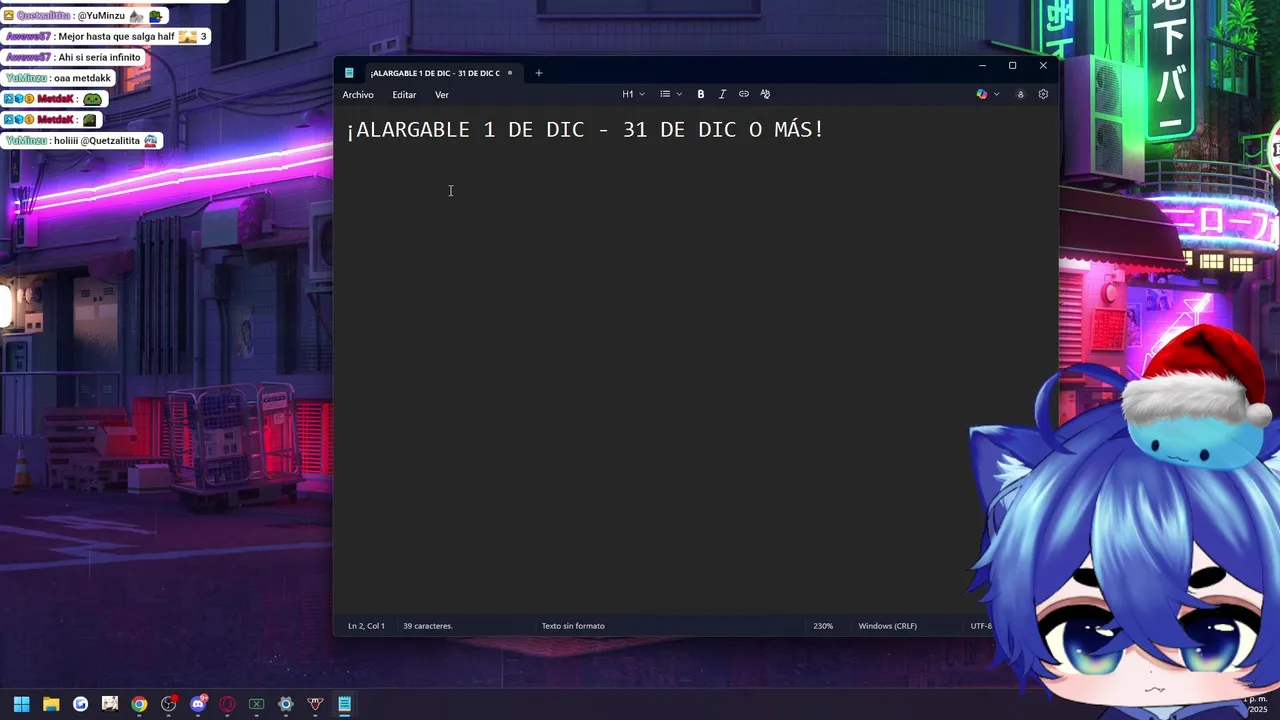Click the Texto sin formato status entry
Image resolution: width=1280 pixels, height=720 pixels.
[x=573, y=626]
